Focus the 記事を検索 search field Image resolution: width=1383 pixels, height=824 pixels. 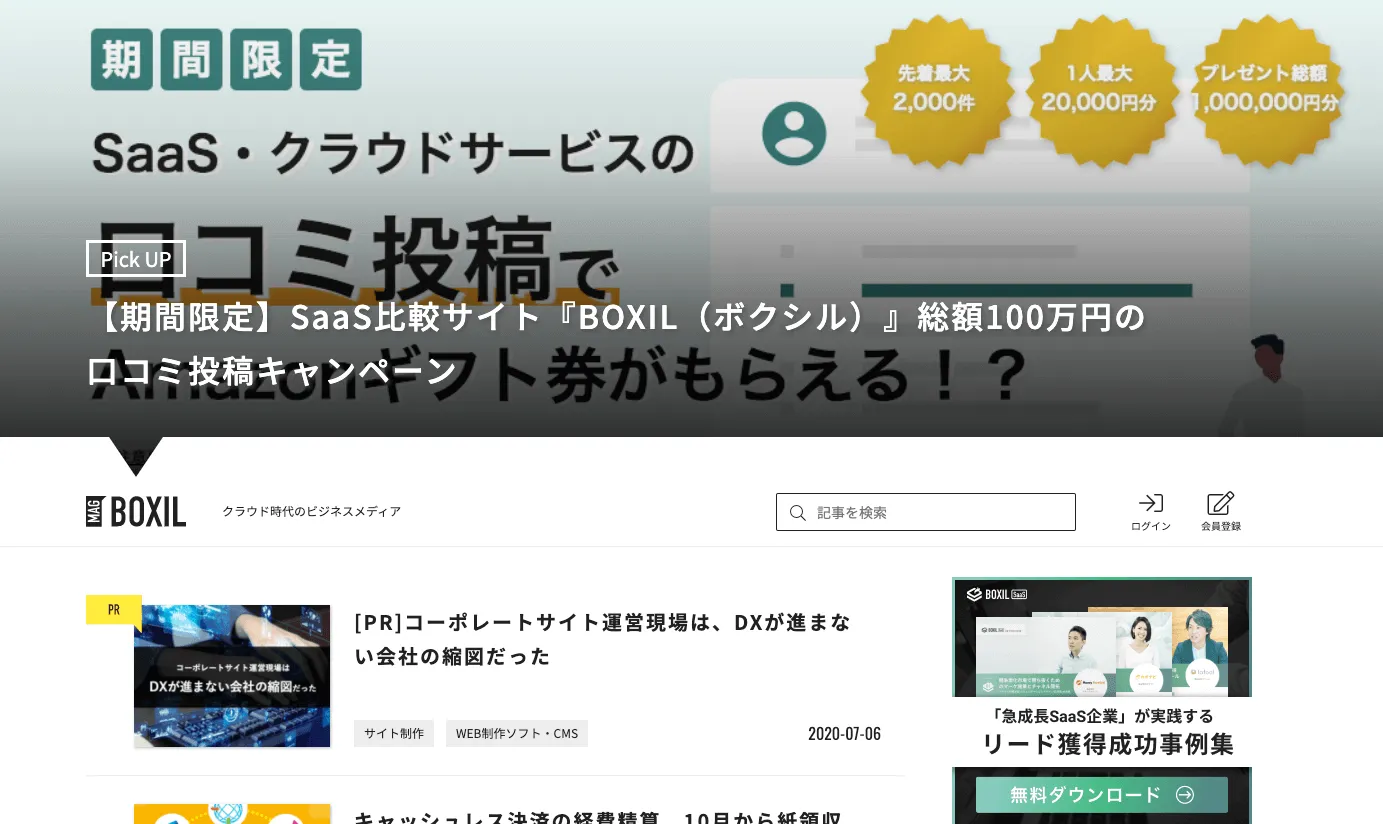click(926, 512)
